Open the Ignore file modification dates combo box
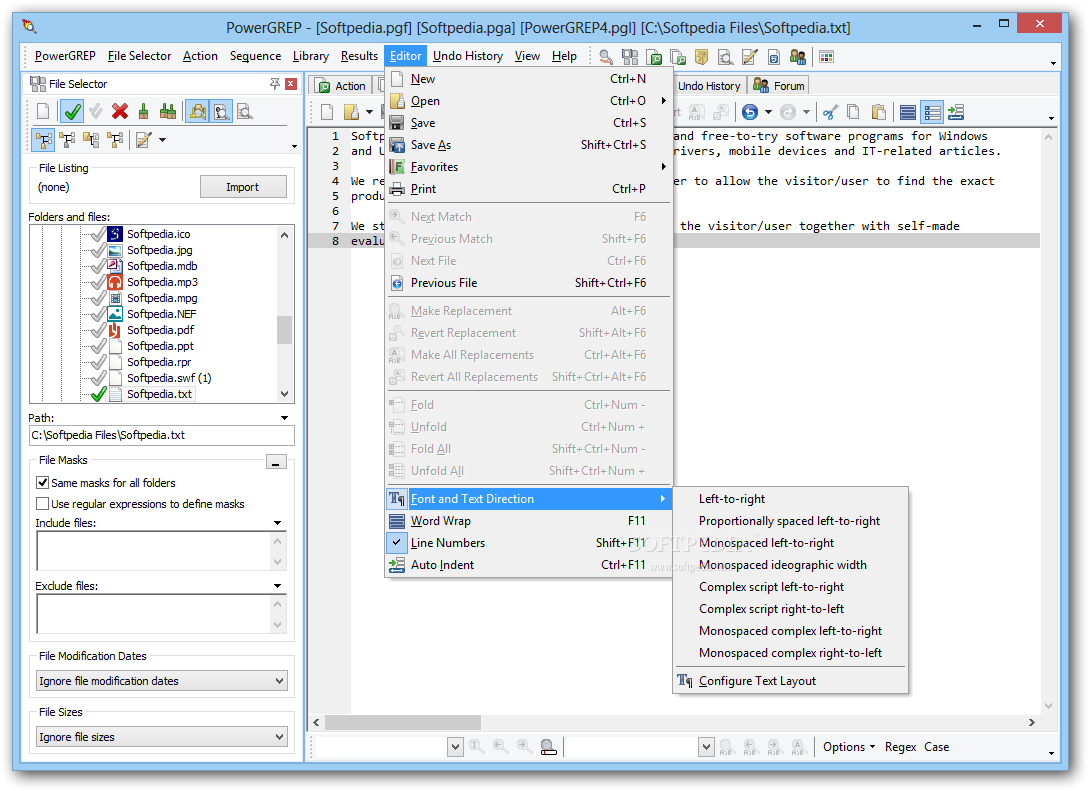Viewport: 1089px width, 791px height. (162, 681)
